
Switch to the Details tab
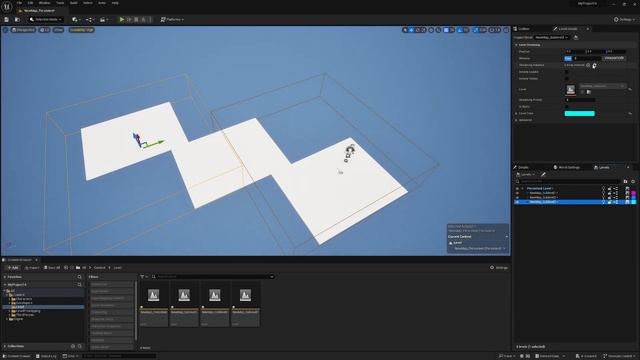pos(522,167)
